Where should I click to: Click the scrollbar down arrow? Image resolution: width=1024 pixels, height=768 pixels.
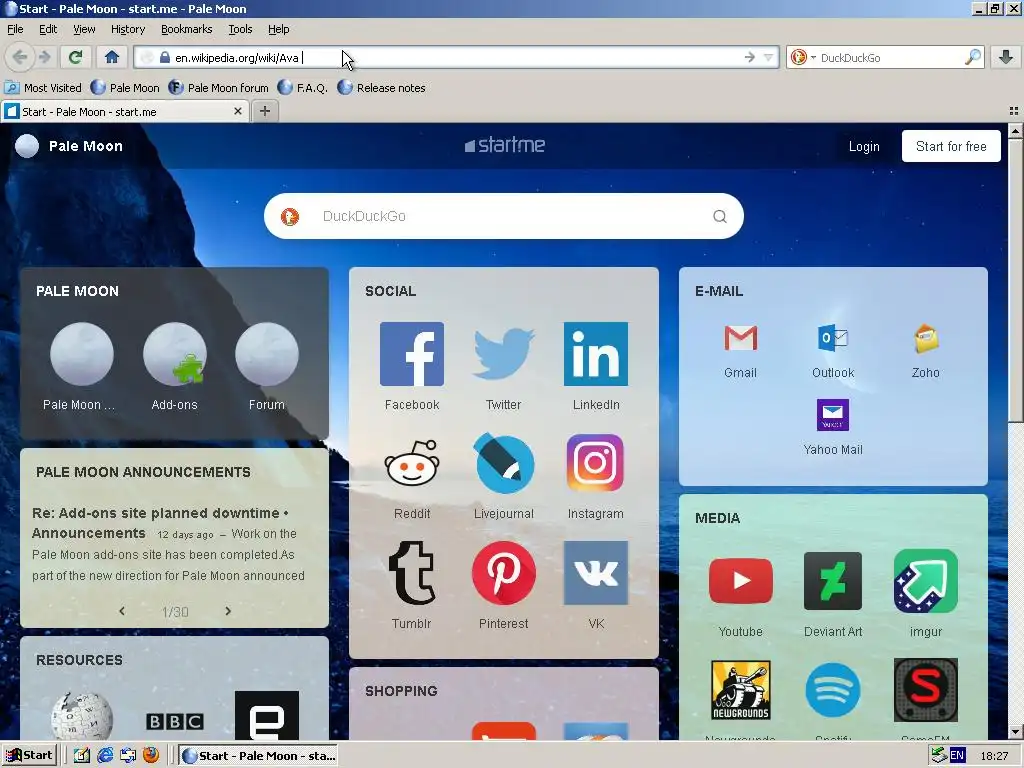point(1014,733)
